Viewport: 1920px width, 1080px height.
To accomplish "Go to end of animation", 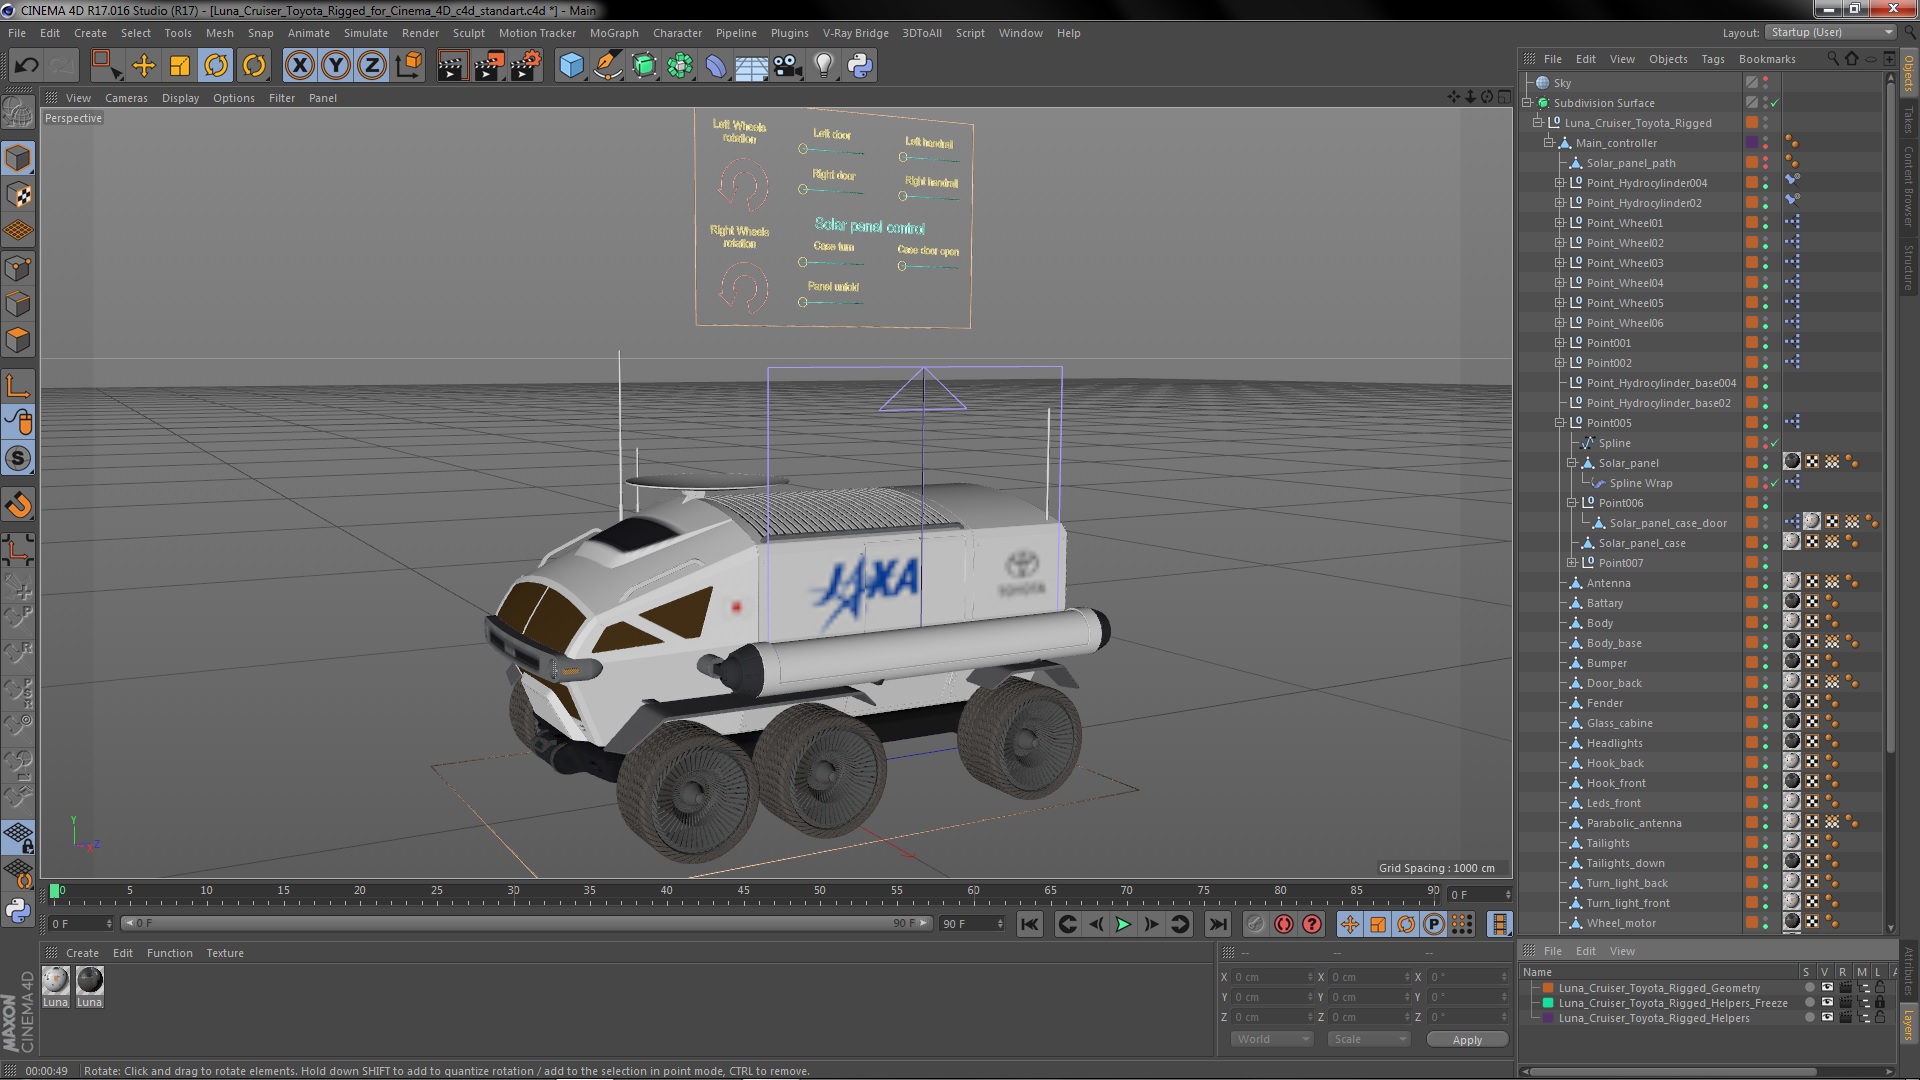I will tap(1217, 925).
